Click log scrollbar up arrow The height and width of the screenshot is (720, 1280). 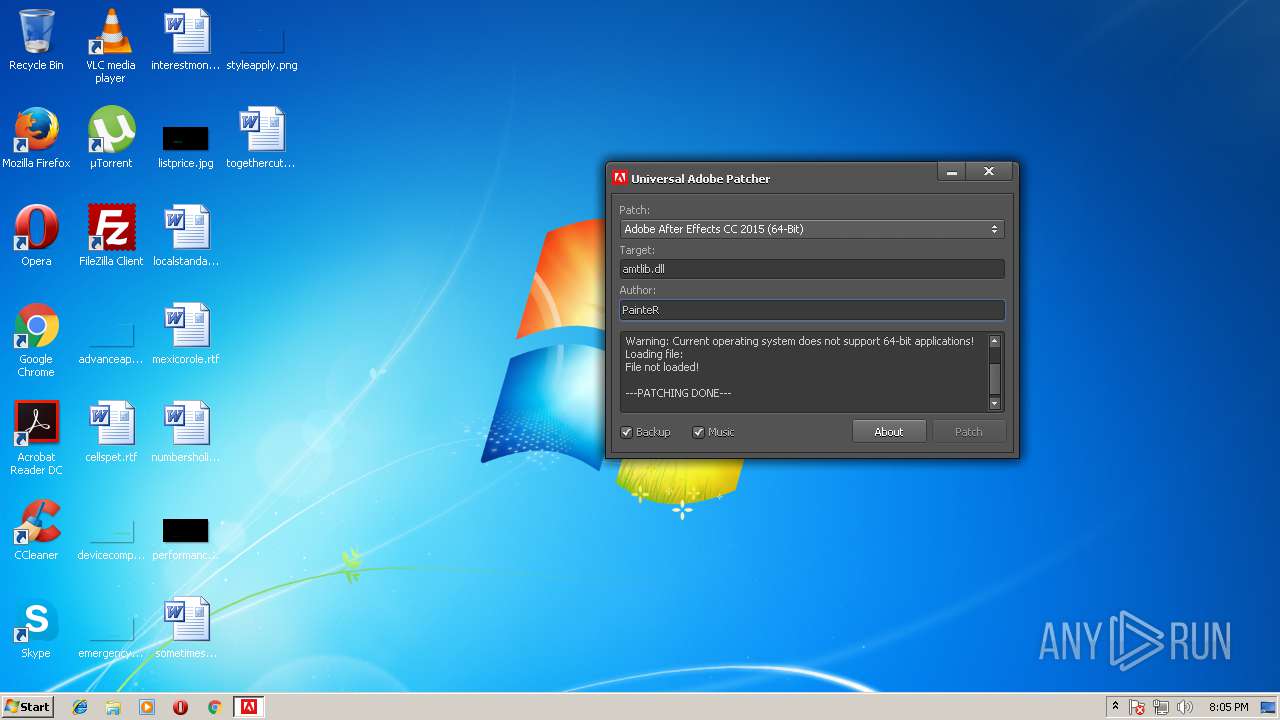click(994, 341)
